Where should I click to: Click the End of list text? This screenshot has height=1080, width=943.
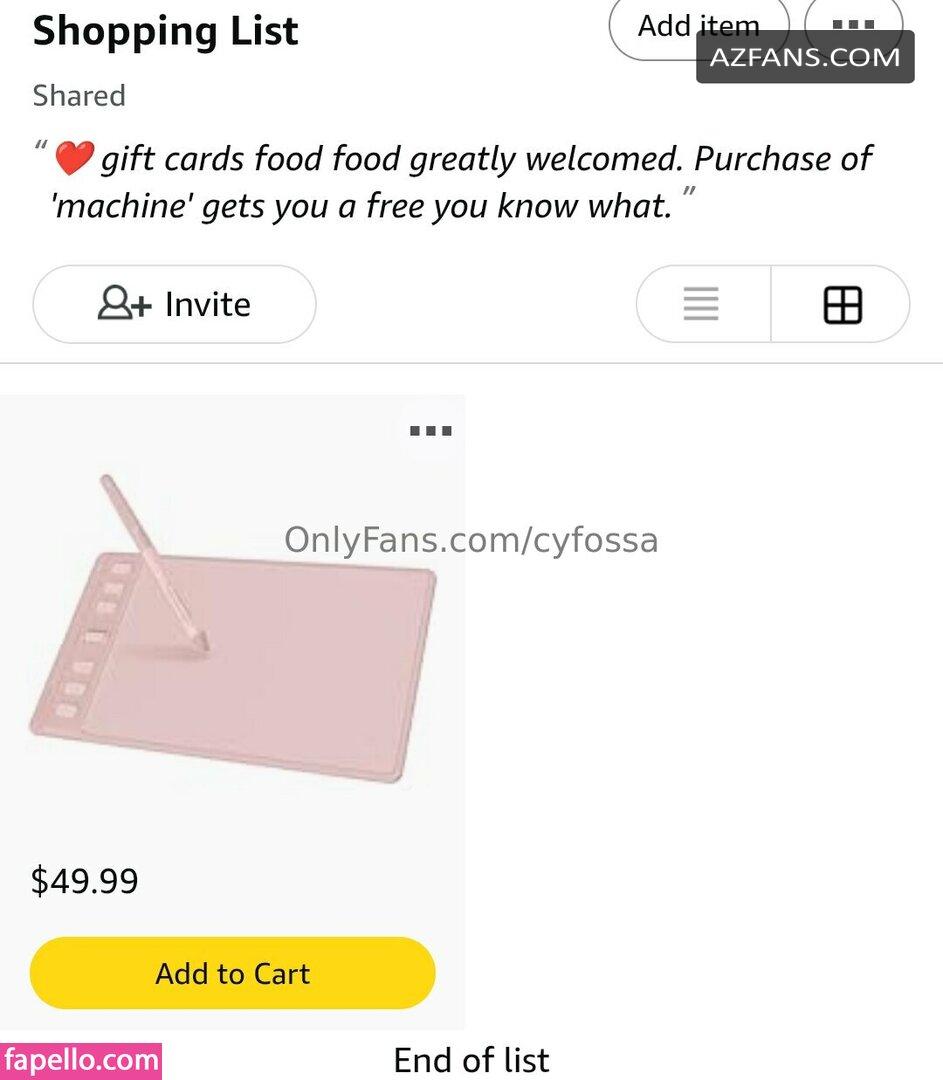pos(471,1060)
